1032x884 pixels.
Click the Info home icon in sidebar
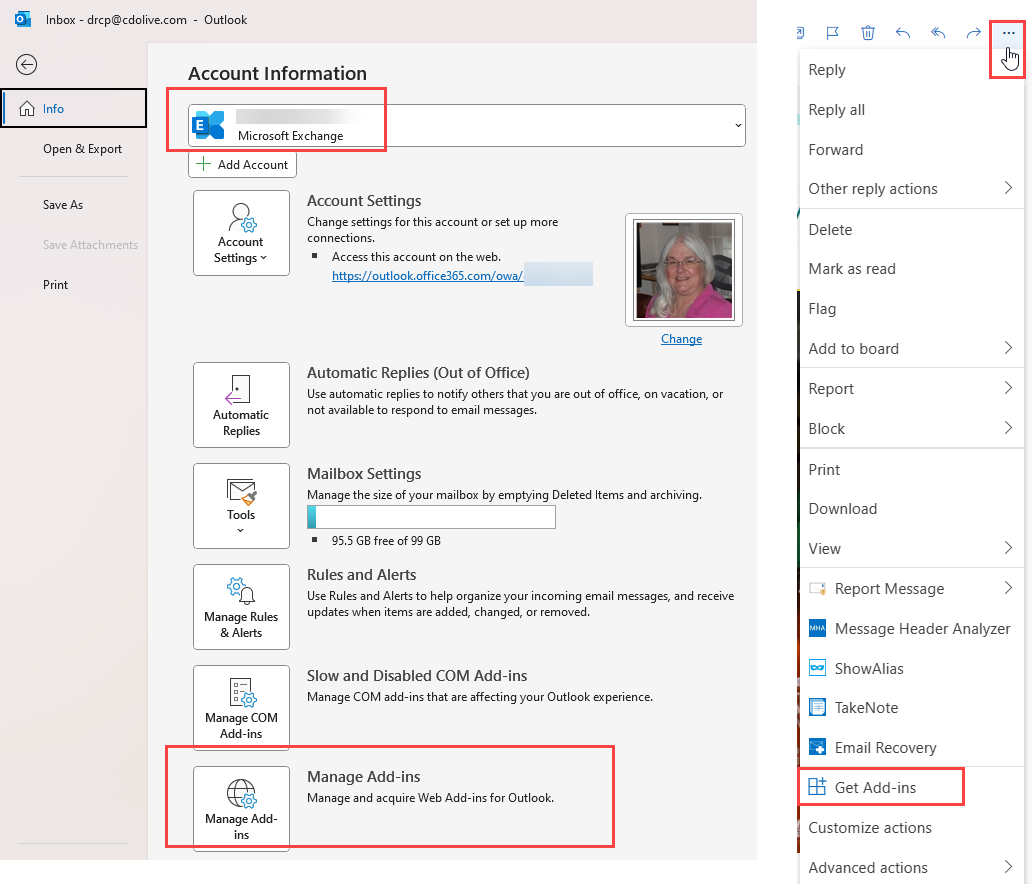[27, 109]
